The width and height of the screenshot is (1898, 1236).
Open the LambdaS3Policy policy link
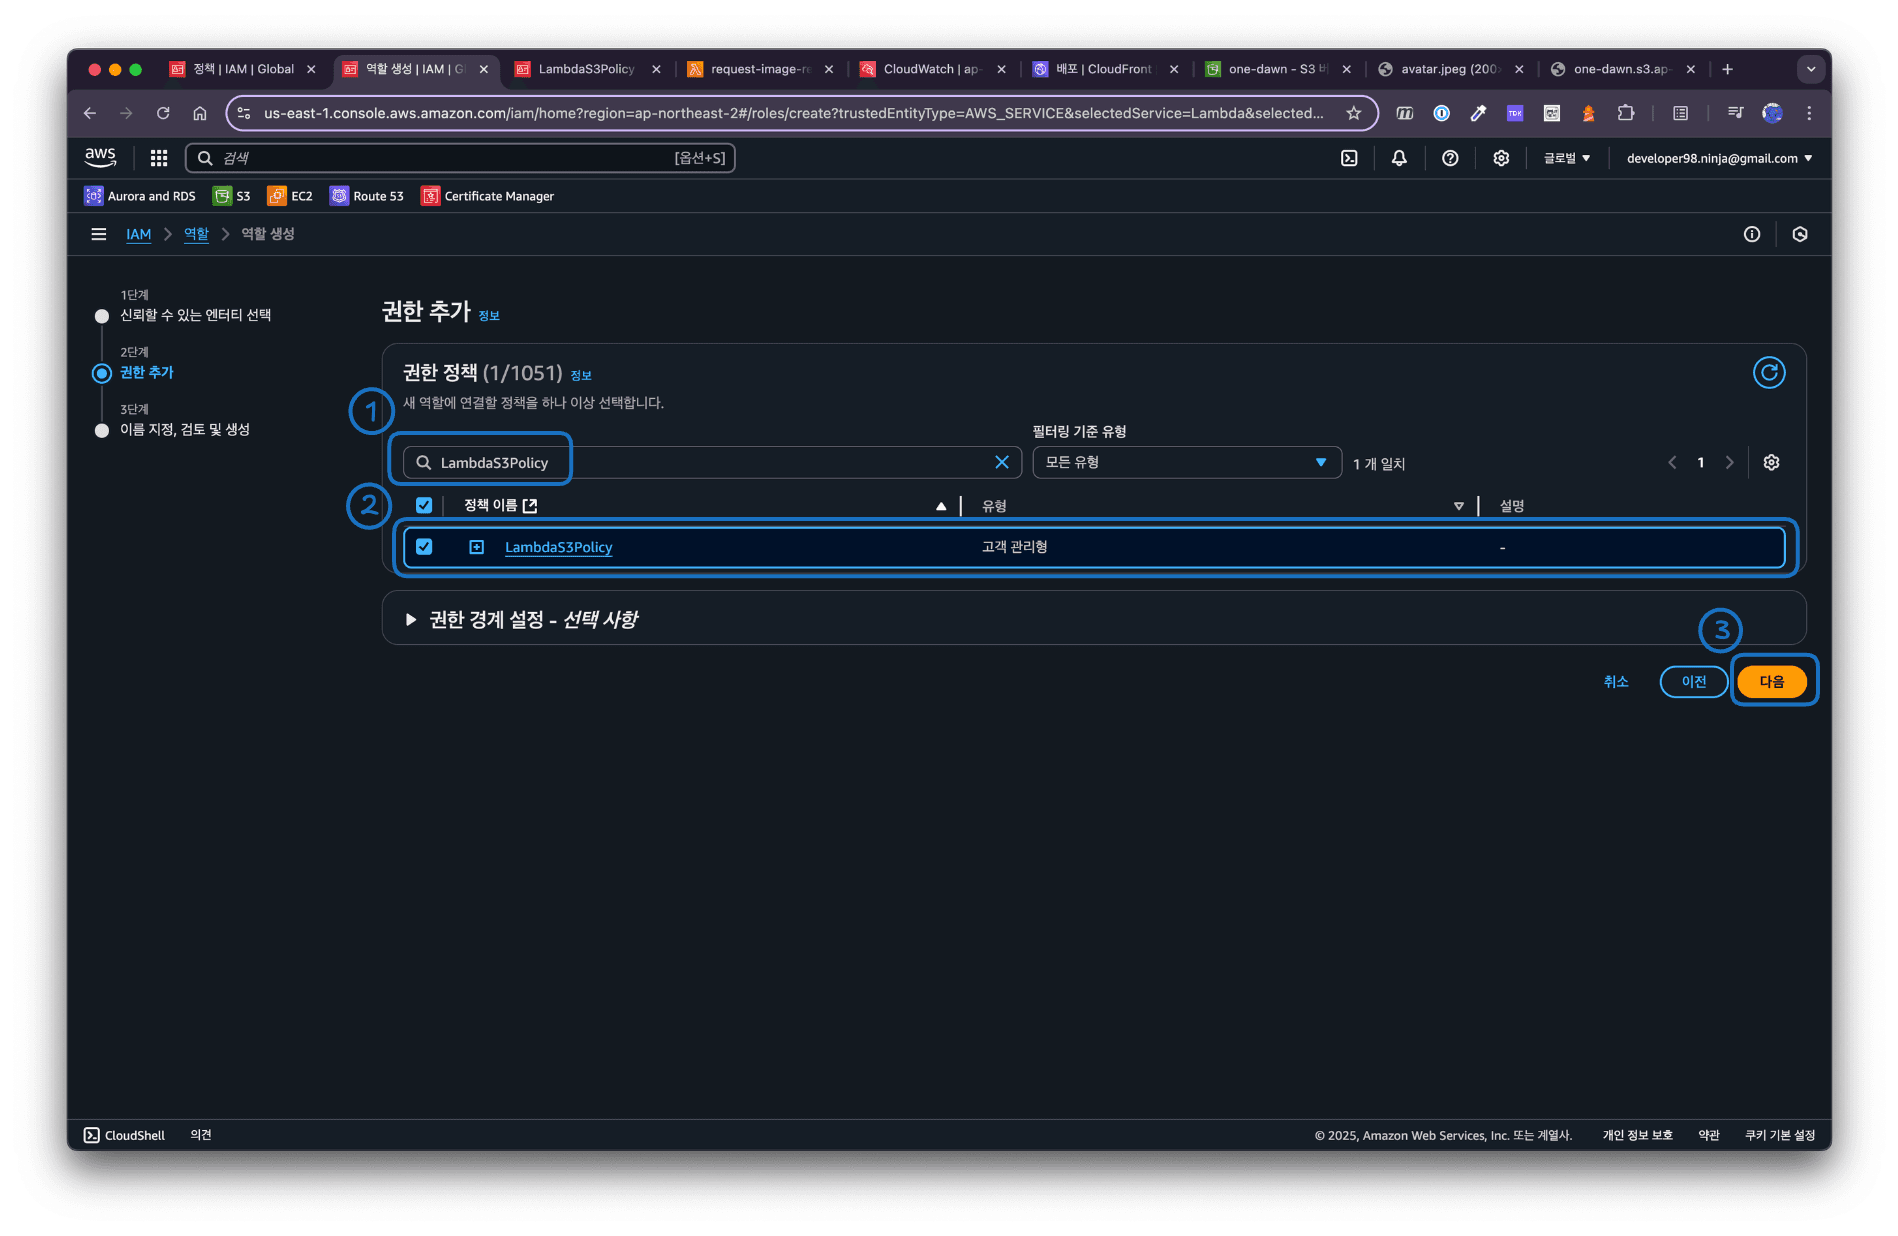pyautogui.click(x=558, y=547)
